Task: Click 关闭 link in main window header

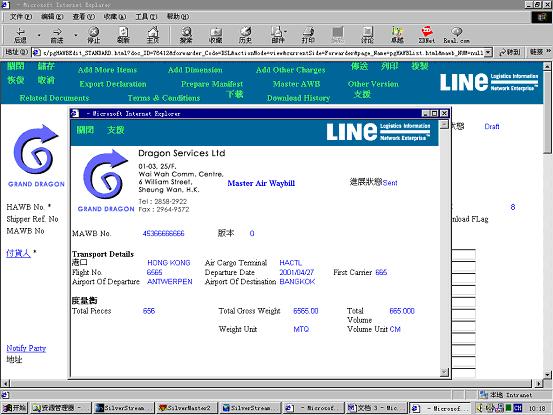Action: tap(16, 66)
